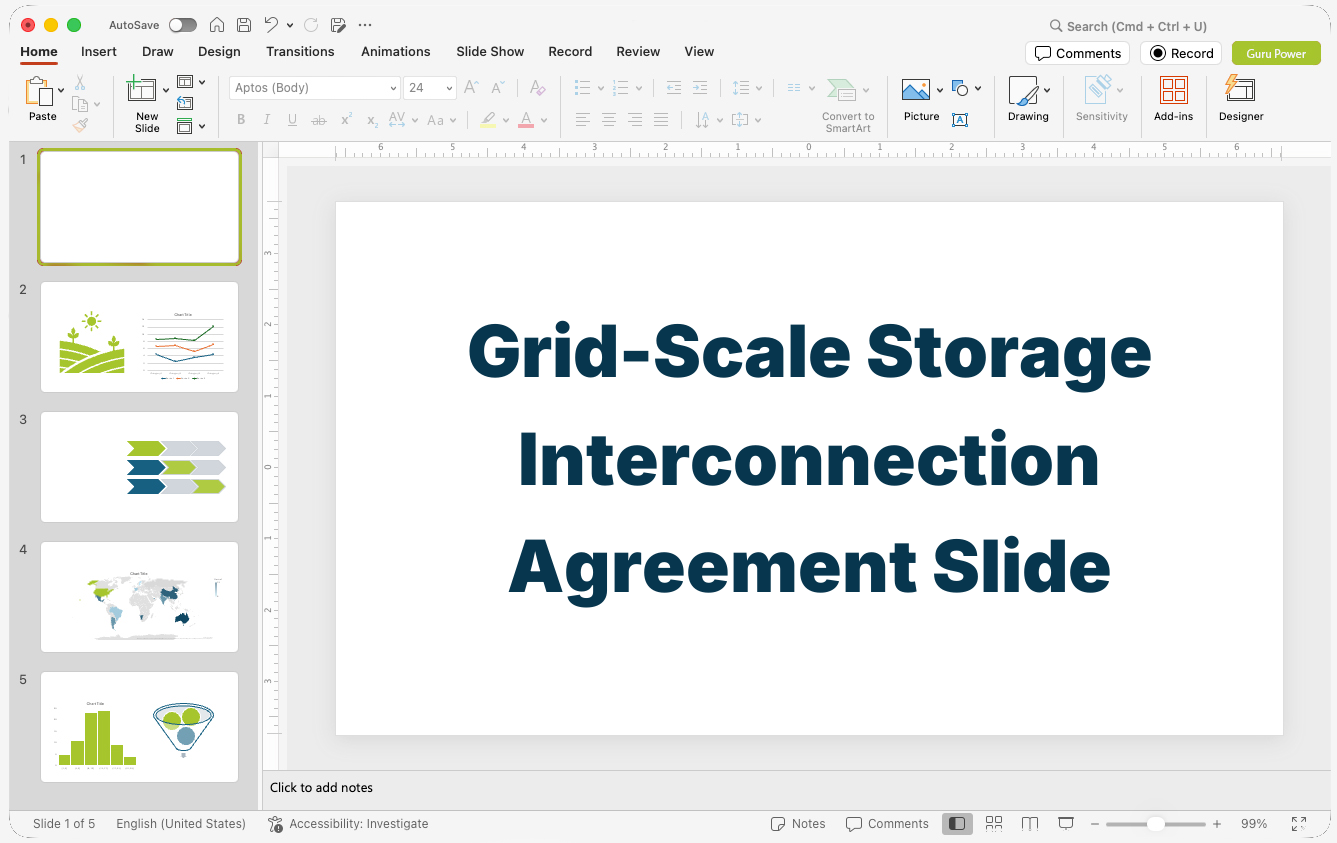Click Decrease Font Size icon
1337x843 pixels.
point(498,88)
